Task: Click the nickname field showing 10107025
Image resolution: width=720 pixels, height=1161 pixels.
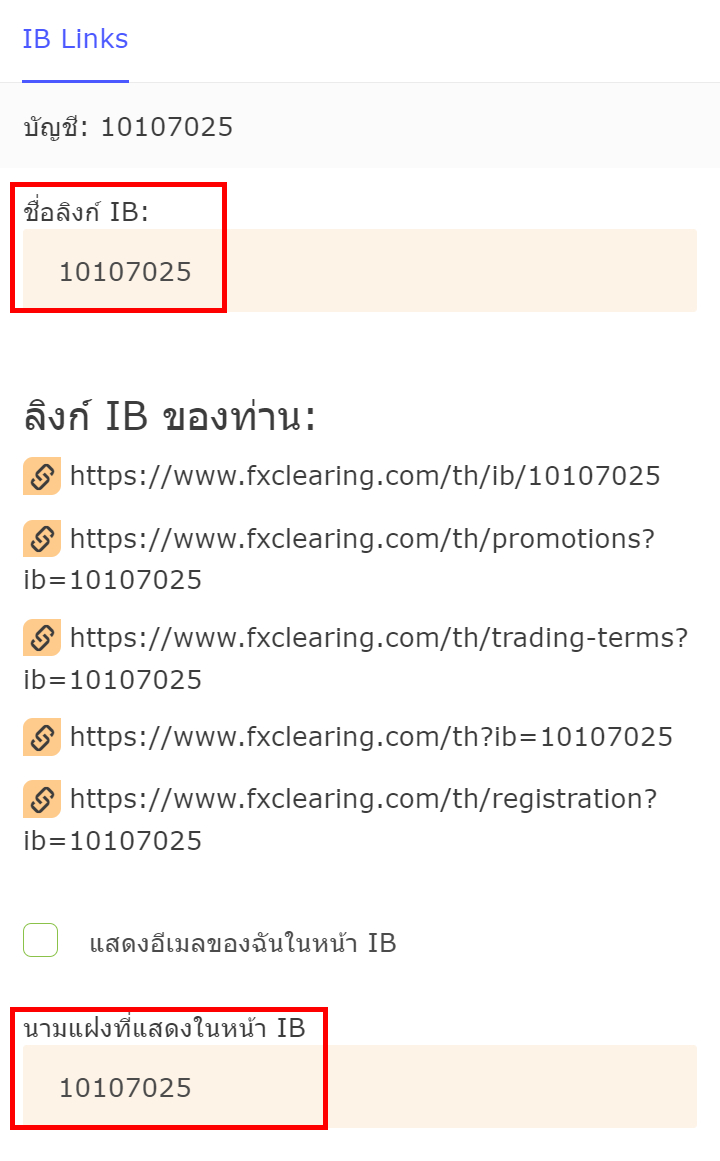Action: point(300,1087)
